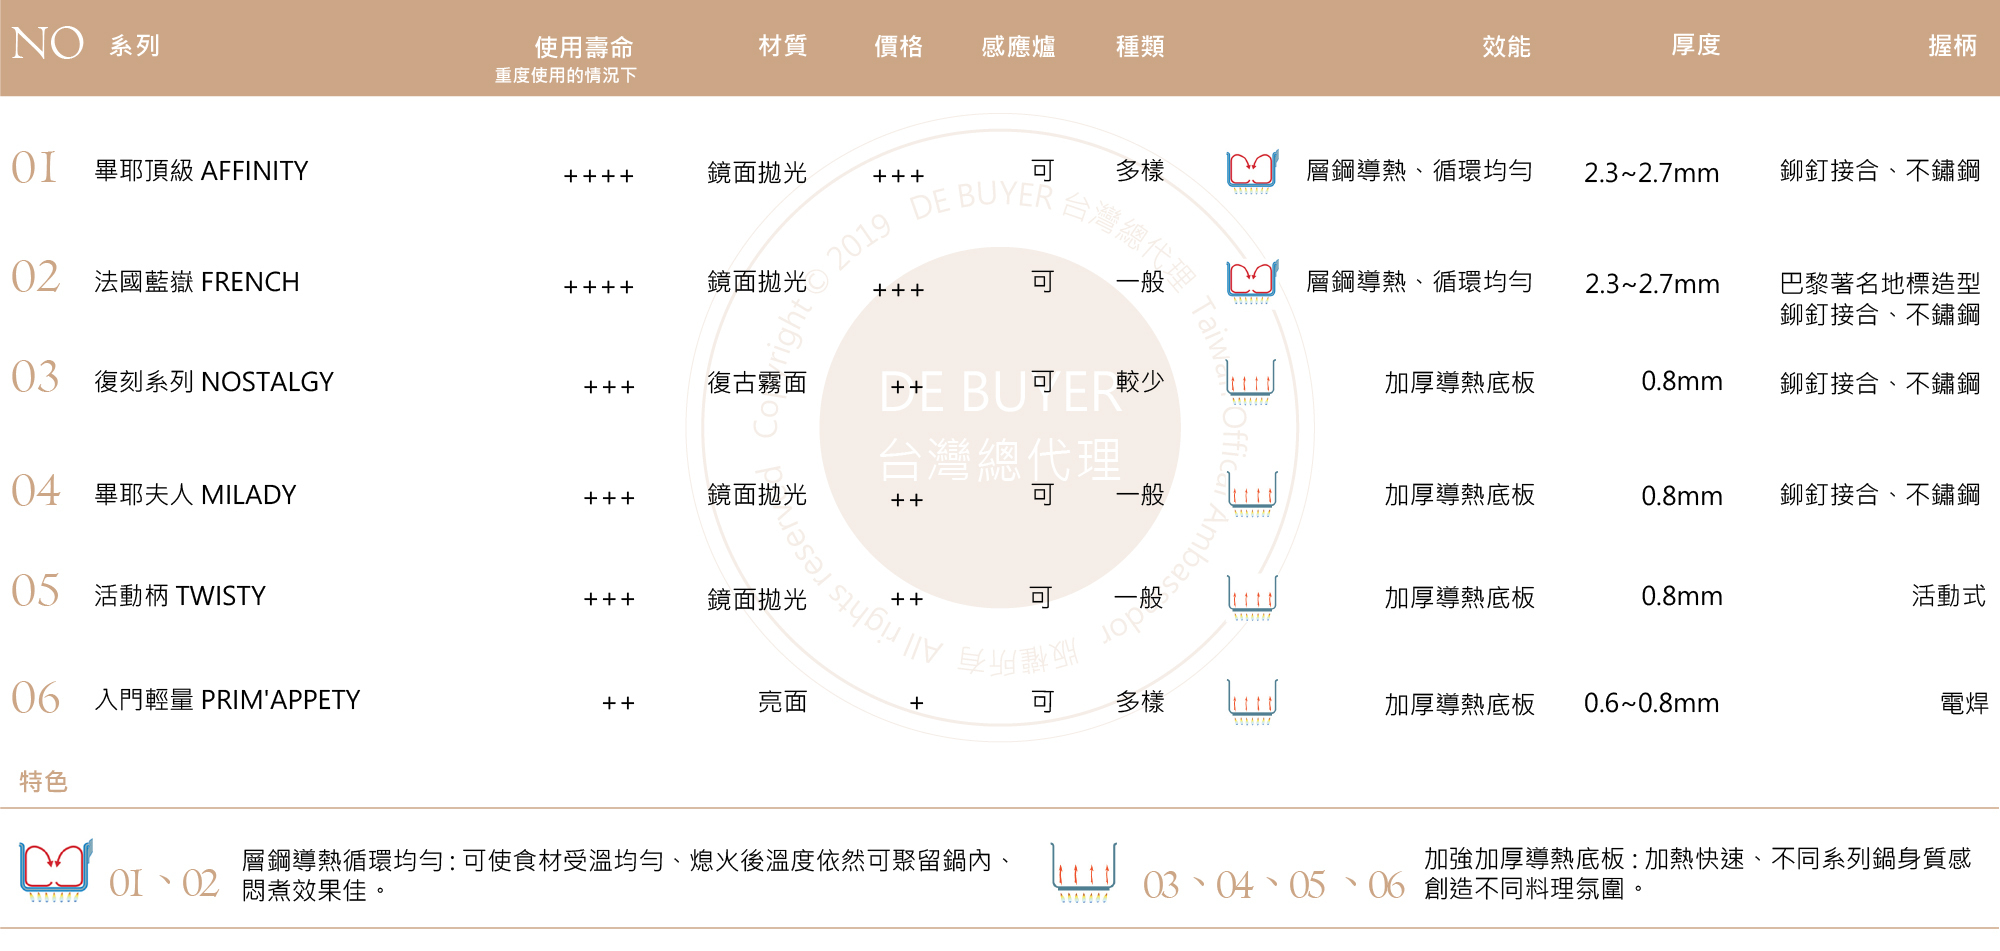Image resolution: width=2000 pixels, height=951 pixels.
Task: Click the '感應爐' column header
Action: click(x=1018, y=46)
